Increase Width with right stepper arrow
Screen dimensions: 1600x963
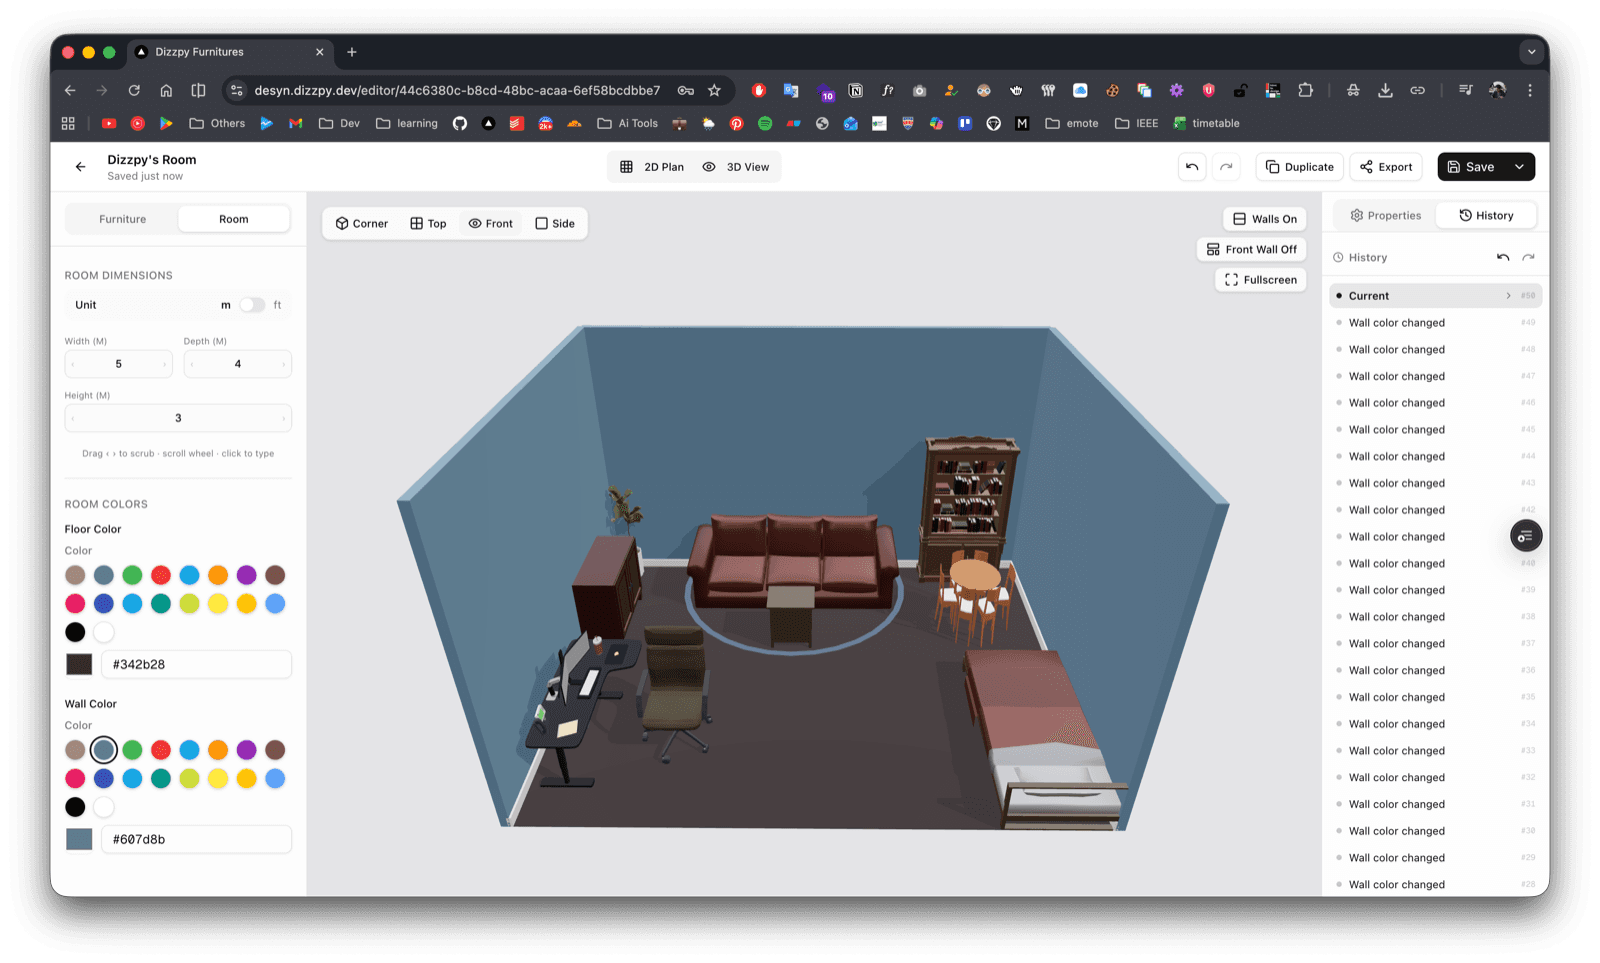(164, 365)
